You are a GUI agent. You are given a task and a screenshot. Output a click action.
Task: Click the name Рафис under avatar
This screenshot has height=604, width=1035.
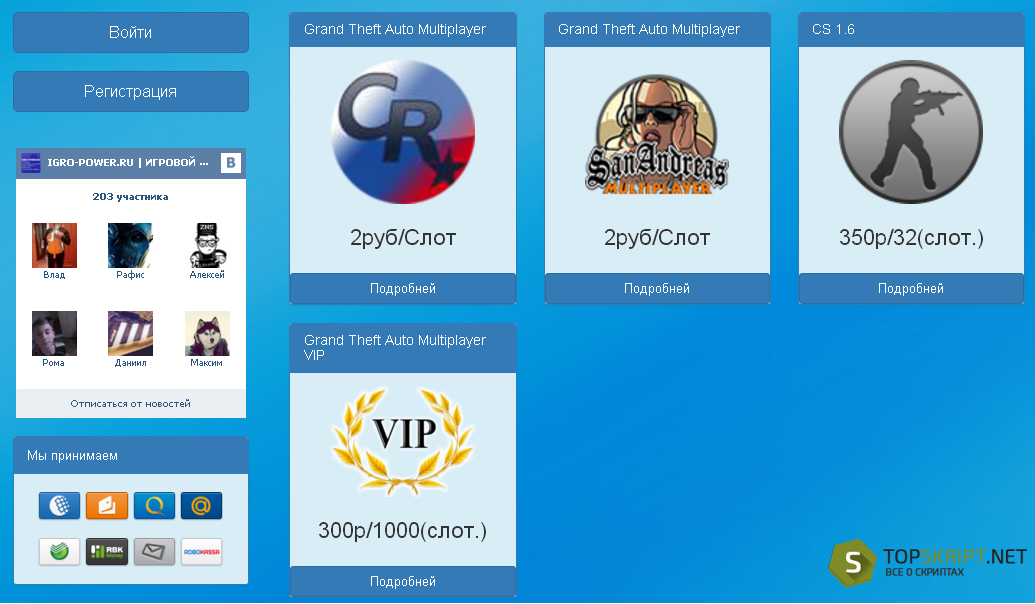click(130, 275)
